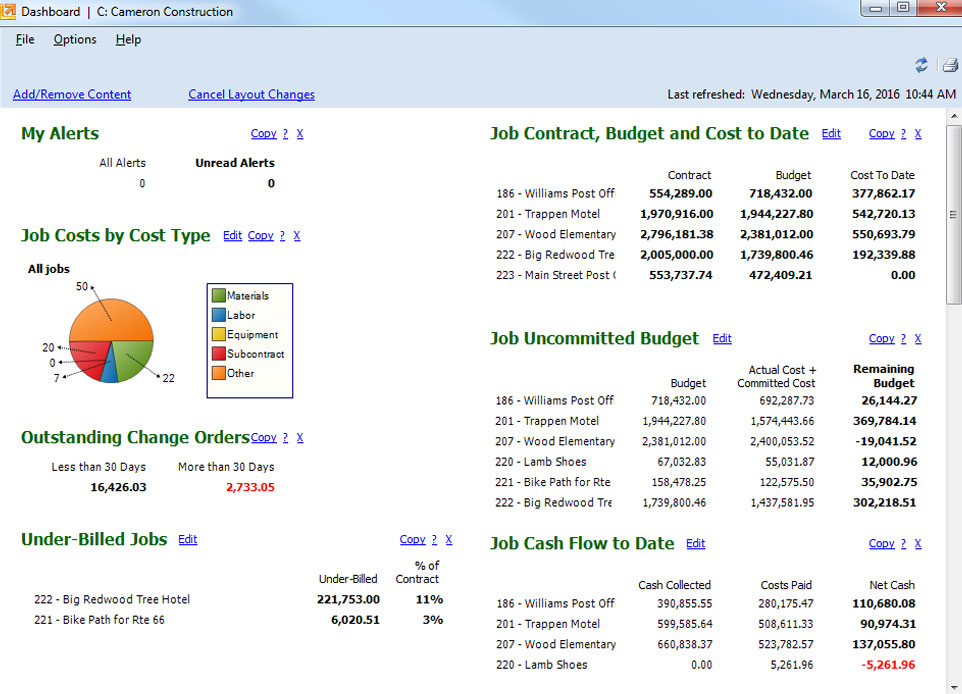Edit the Under-Billed Jobs panel
The height and width of the screenshot is (694, 962).
(188, 539)
